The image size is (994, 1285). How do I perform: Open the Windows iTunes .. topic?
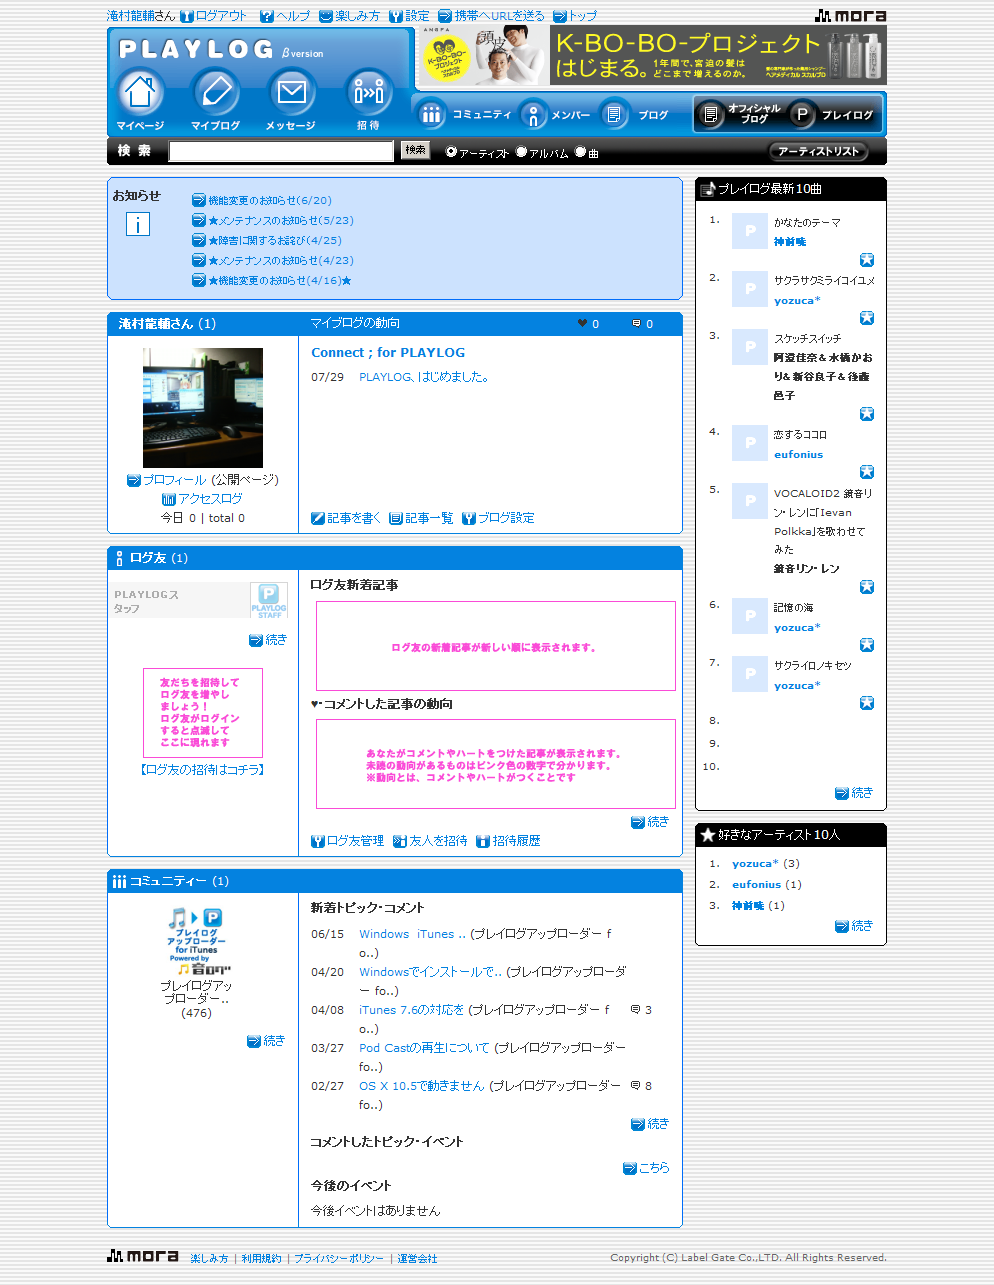[x=412, y=934]
